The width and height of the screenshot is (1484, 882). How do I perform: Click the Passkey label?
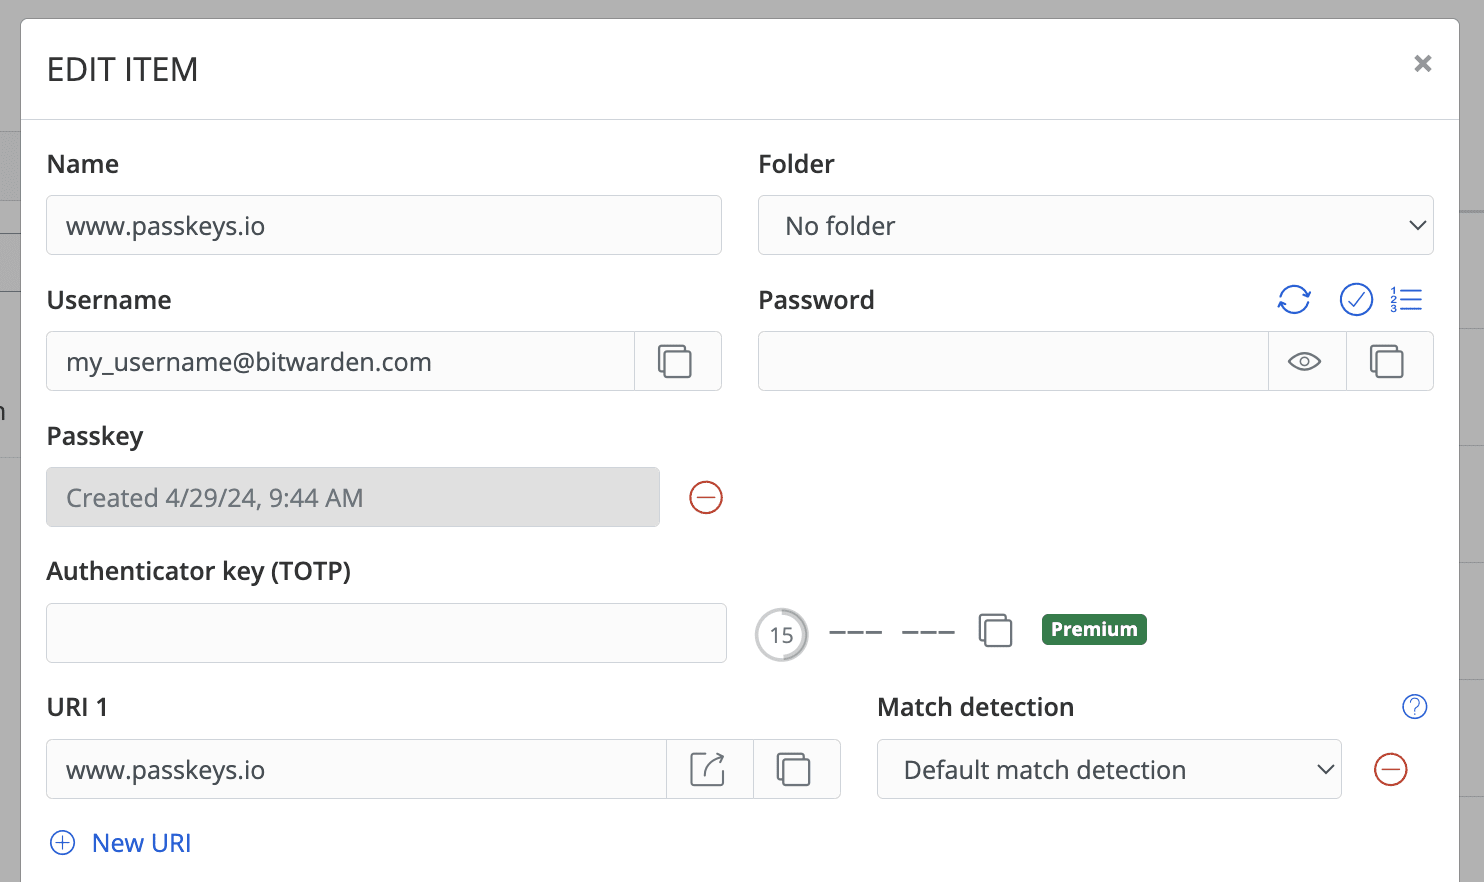[x=95, y=436]
